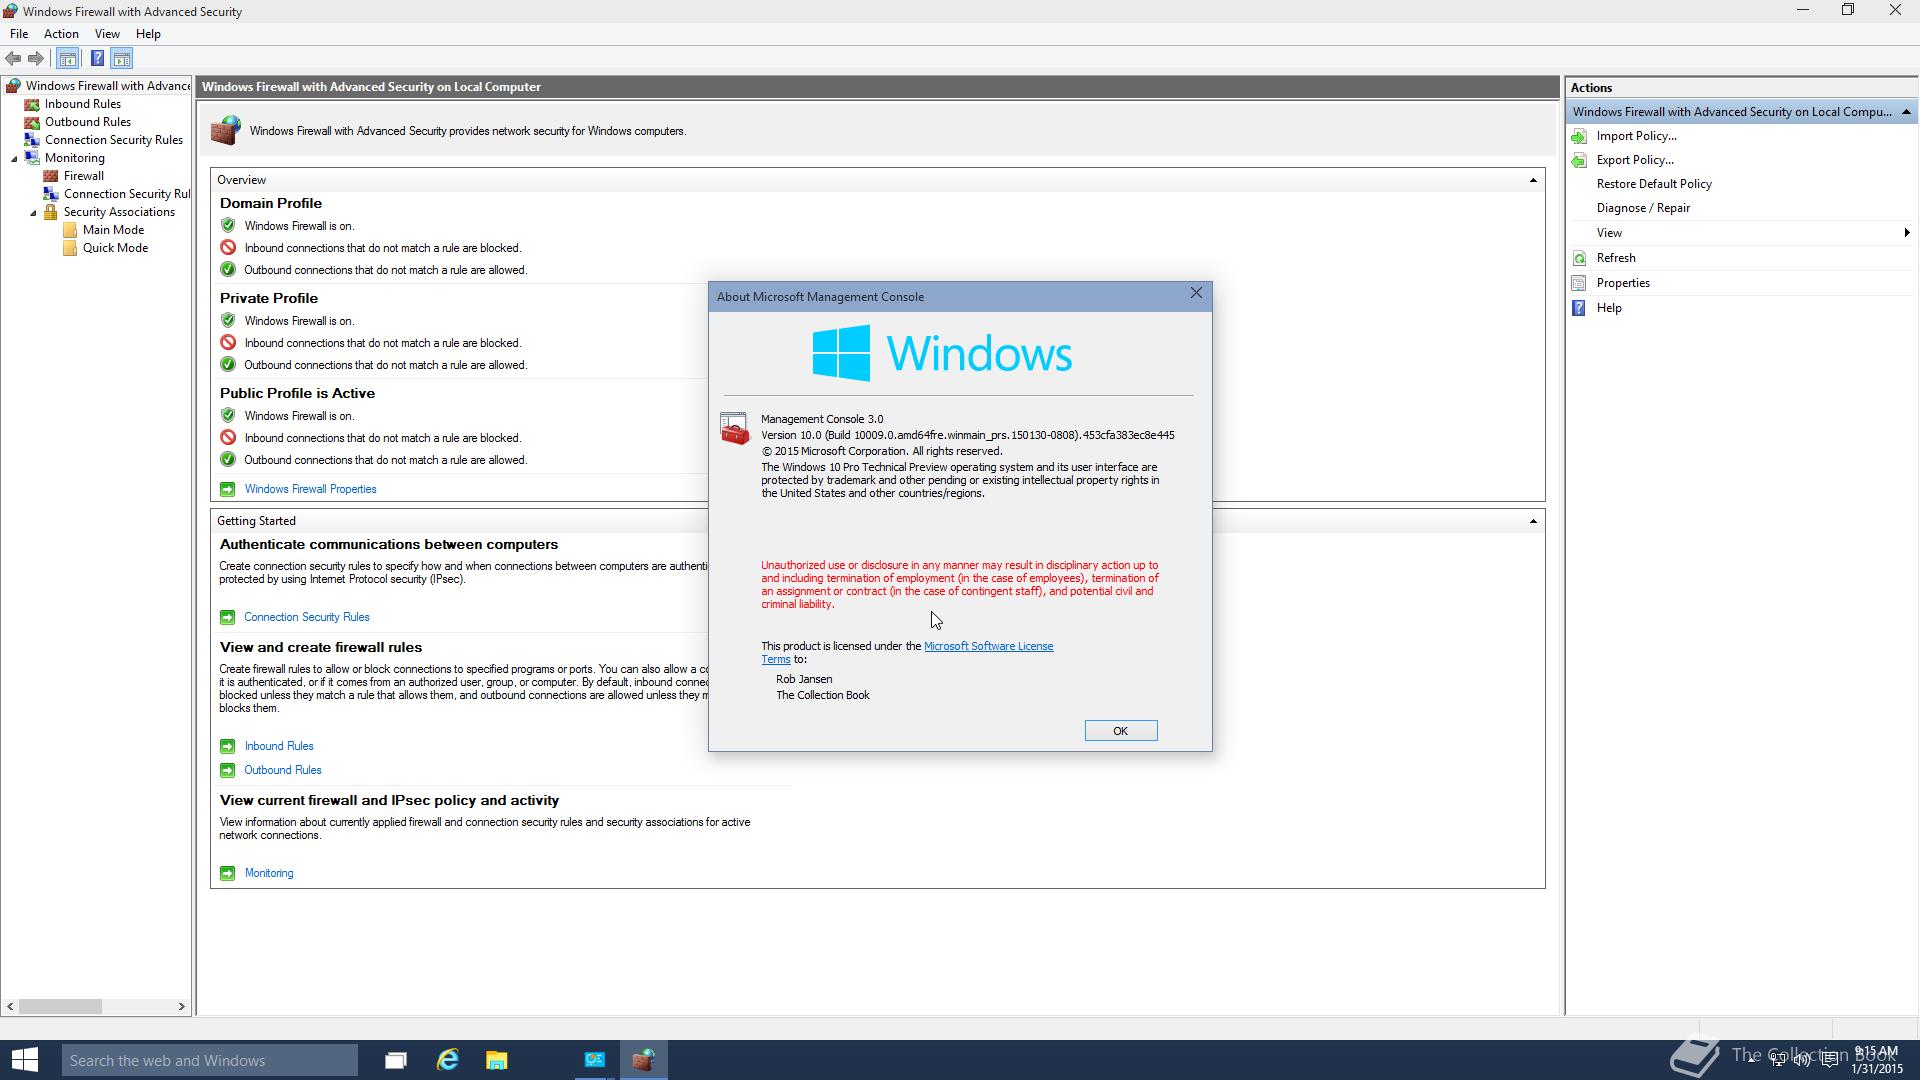
Task: Choose Diagnose / Repair action
Action: (x=1643, y=208)
